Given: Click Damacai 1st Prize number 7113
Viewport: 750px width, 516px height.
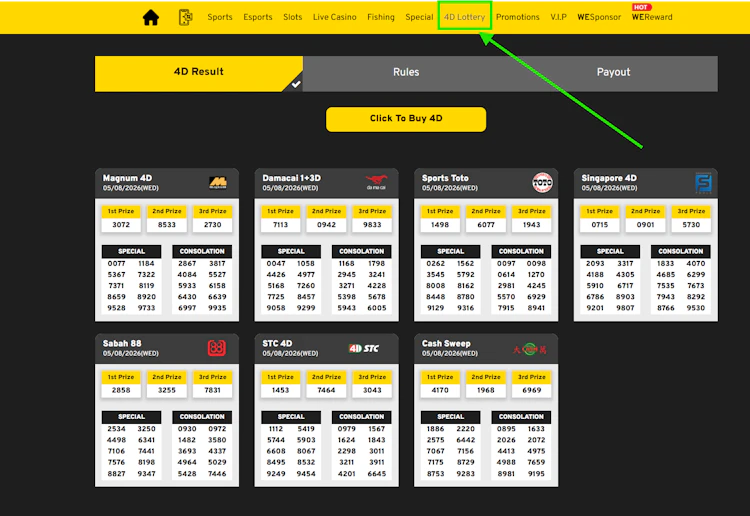Looking at the screenshot, I should click(x=280, y=225).
